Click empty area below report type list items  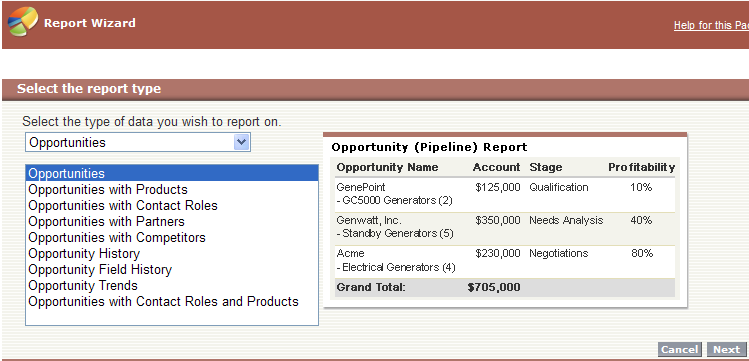coord(172,317)
